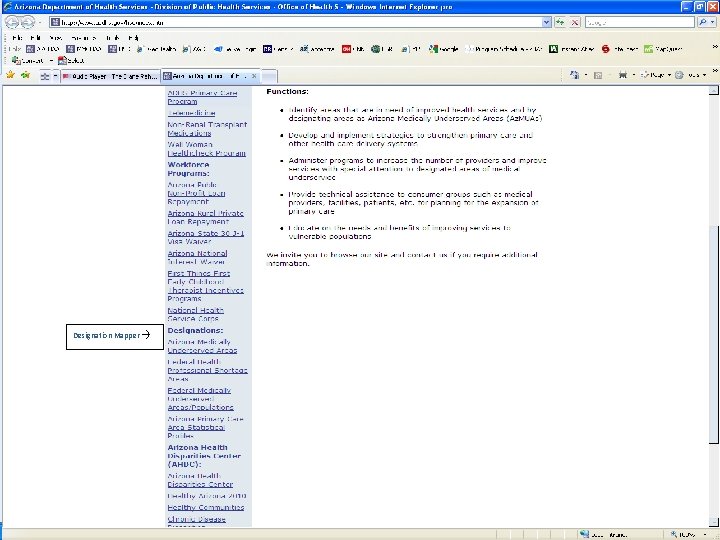Open the View menu

tap(55, 38)
